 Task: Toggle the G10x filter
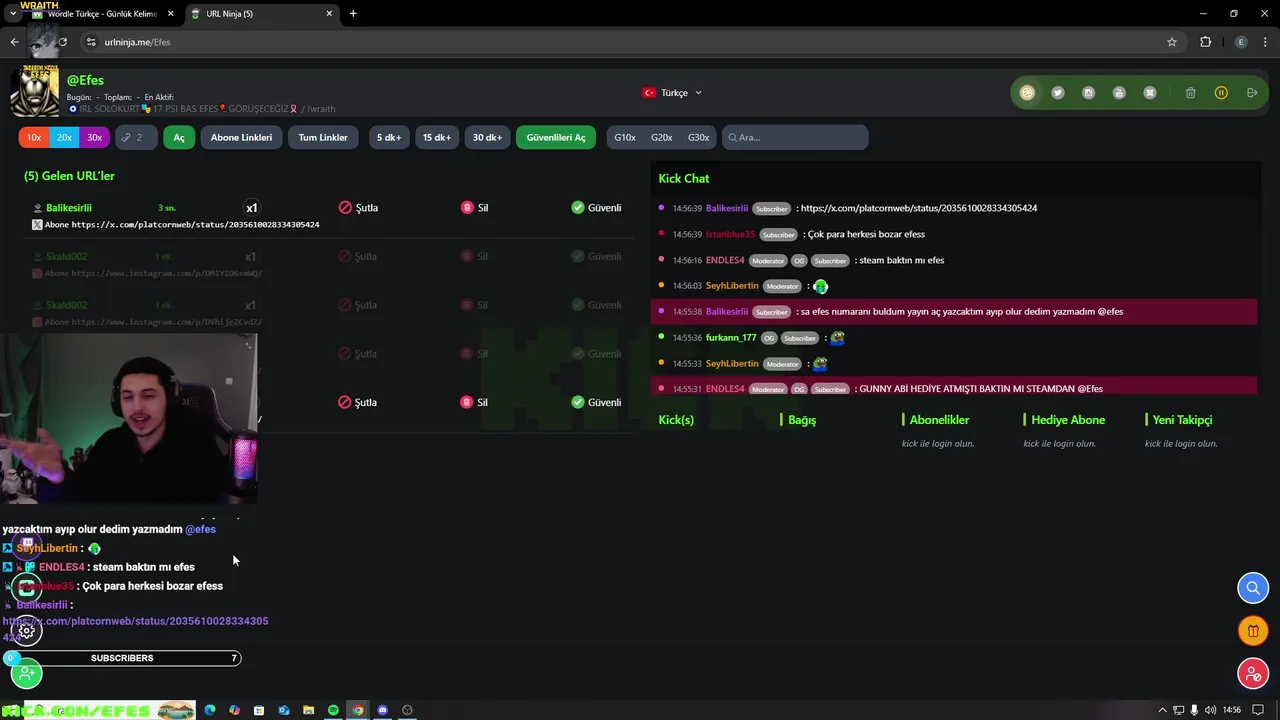click(x=625, y=138)
